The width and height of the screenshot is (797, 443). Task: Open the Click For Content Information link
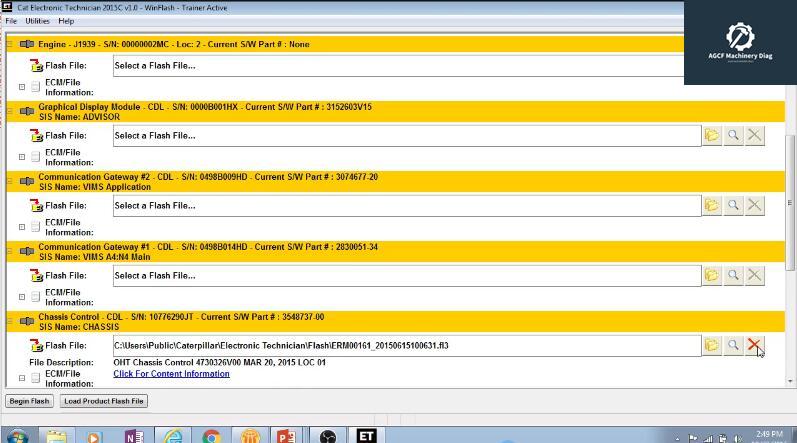coord(171,374)
